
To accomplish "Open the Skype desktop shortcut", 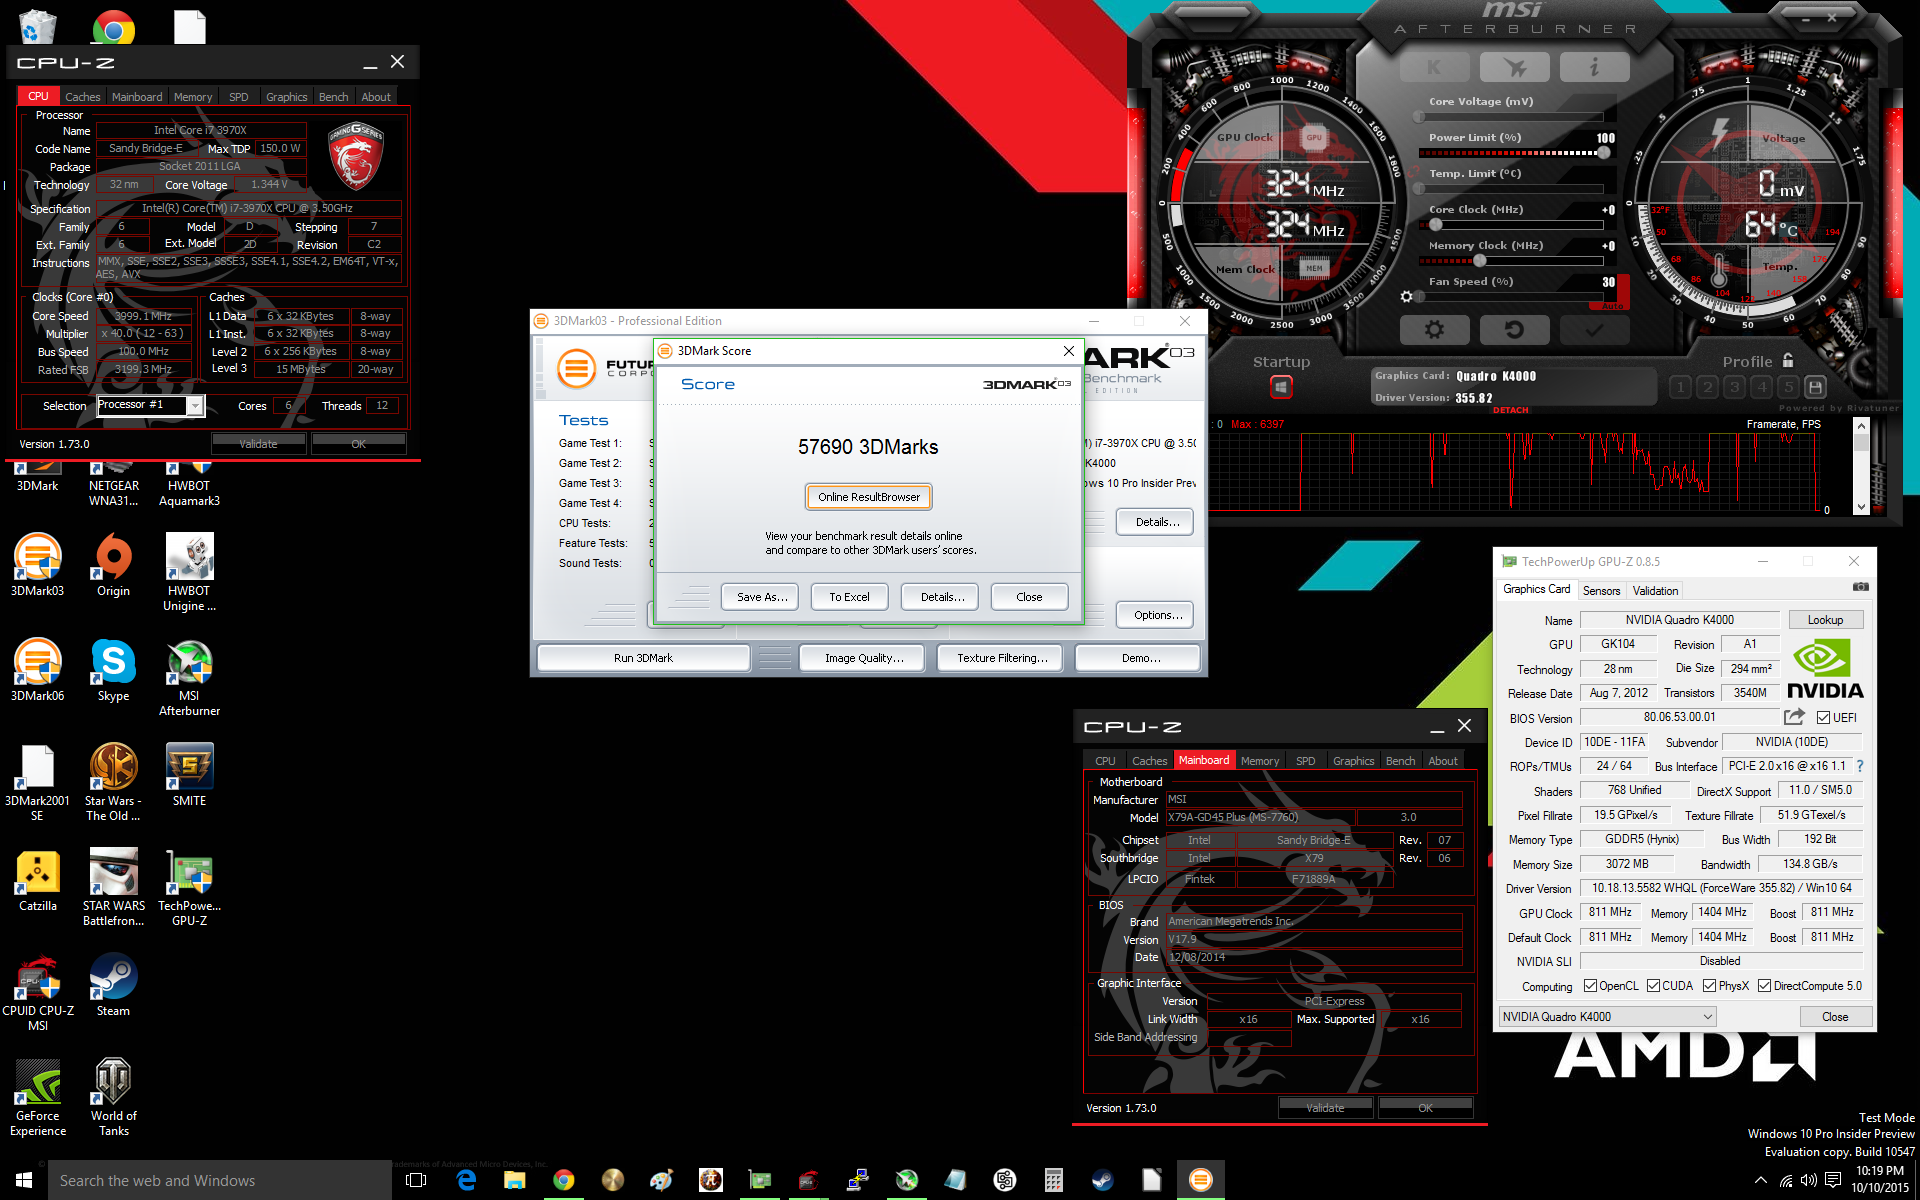I will [x=114, y=670].
